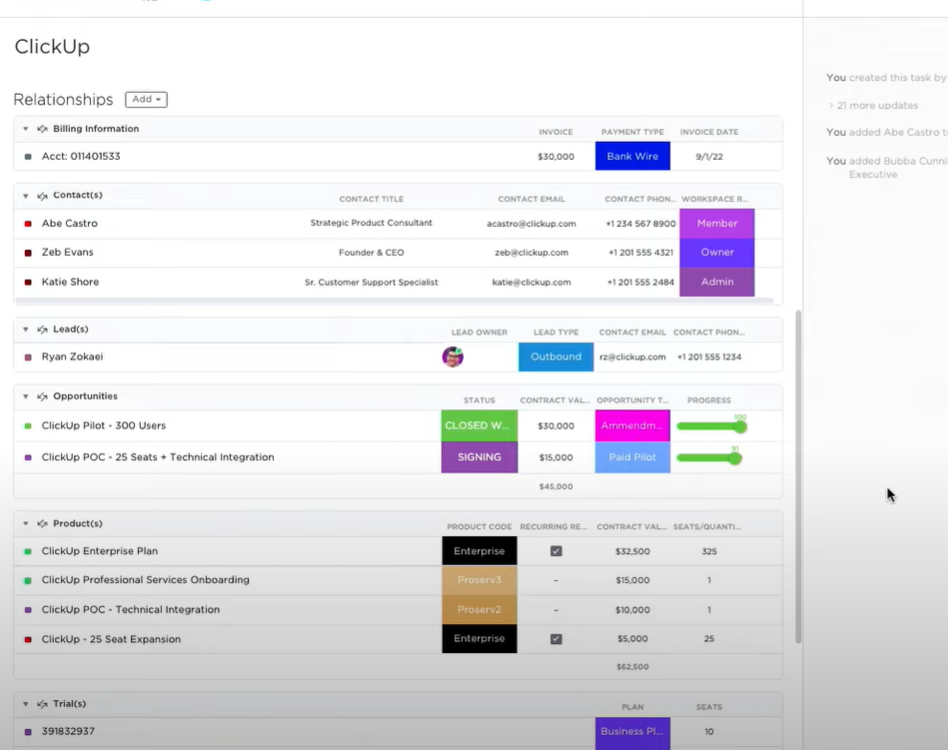Click the CLOSED W... status label

(x=479, y=425)
